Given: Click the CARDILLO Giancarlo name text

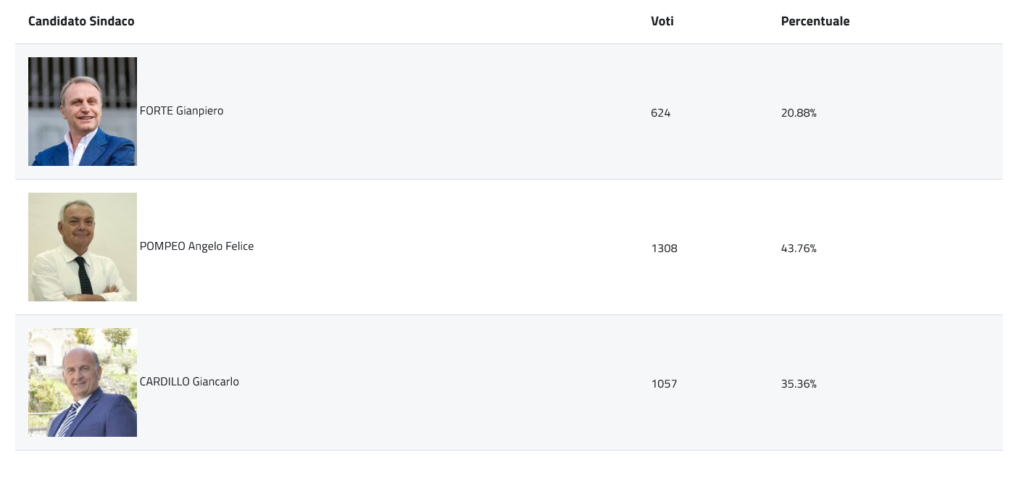Looking at the screenshot, I should tap(189, 382).
